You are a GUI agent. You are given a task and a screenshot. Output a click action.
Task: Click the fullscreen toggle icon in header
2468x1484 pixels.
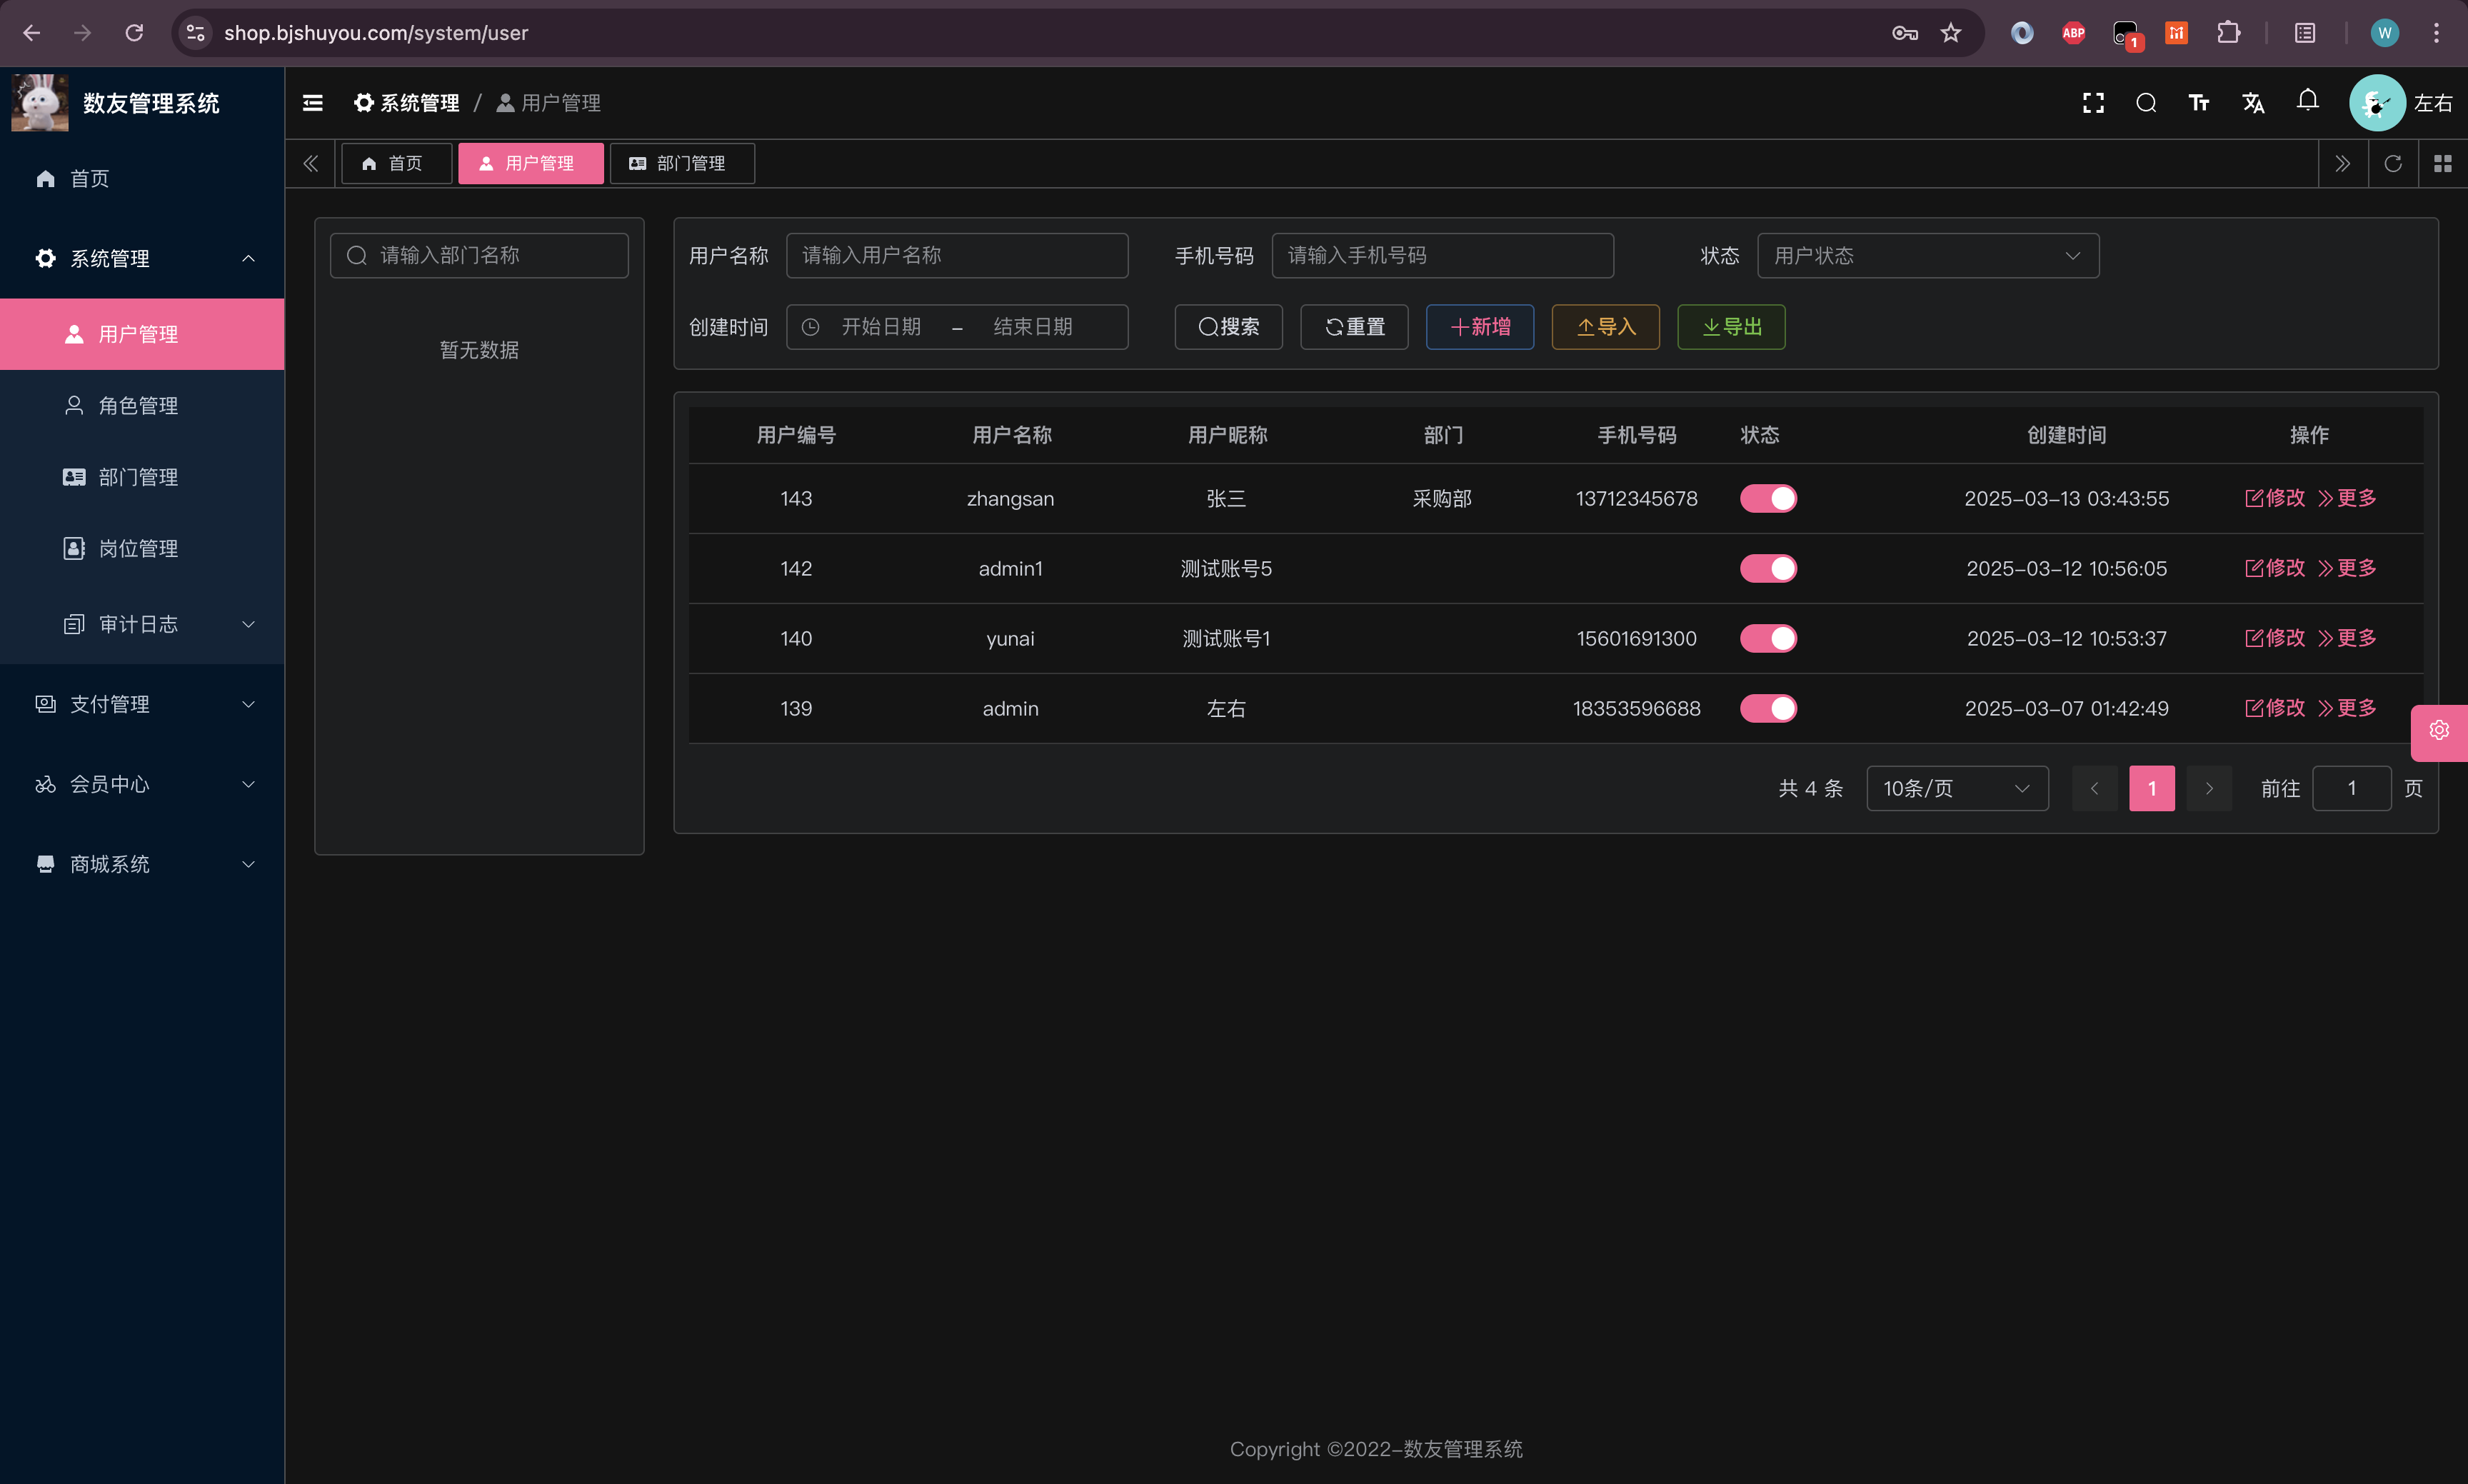pyautogui.click(x=2093, y=103)
